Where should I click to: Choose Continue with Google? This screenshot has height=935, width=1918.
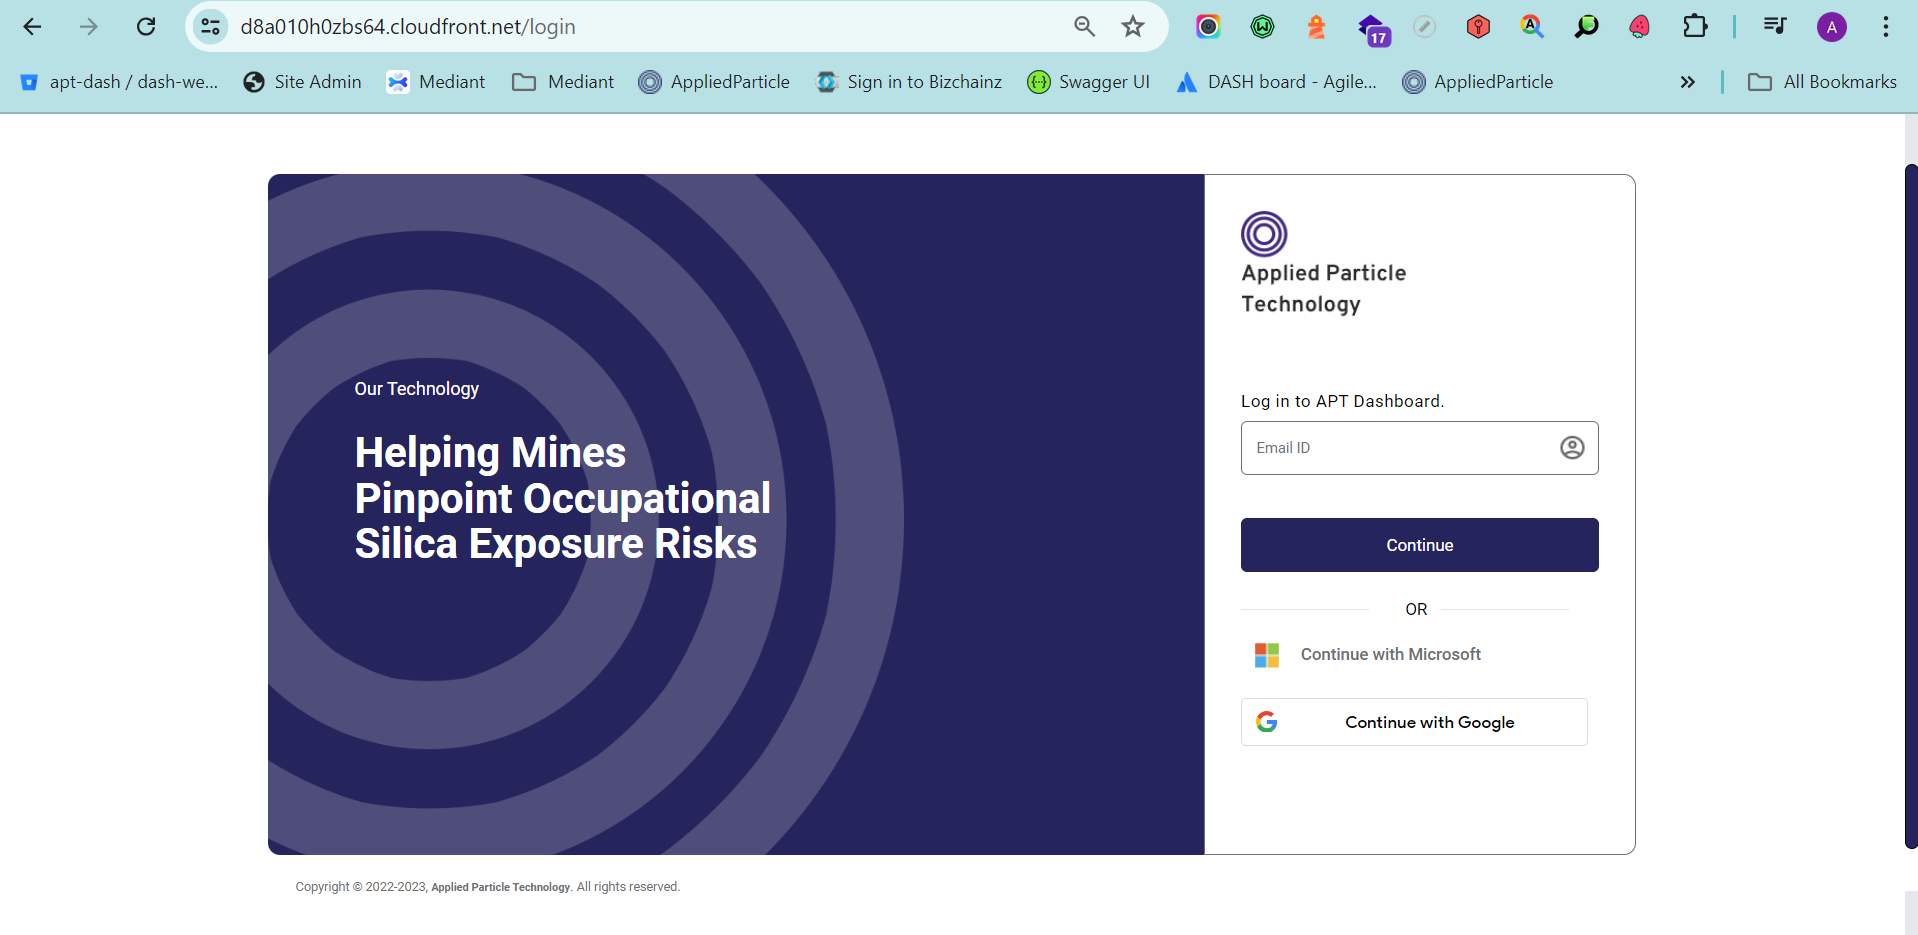tap(1414, 722)
